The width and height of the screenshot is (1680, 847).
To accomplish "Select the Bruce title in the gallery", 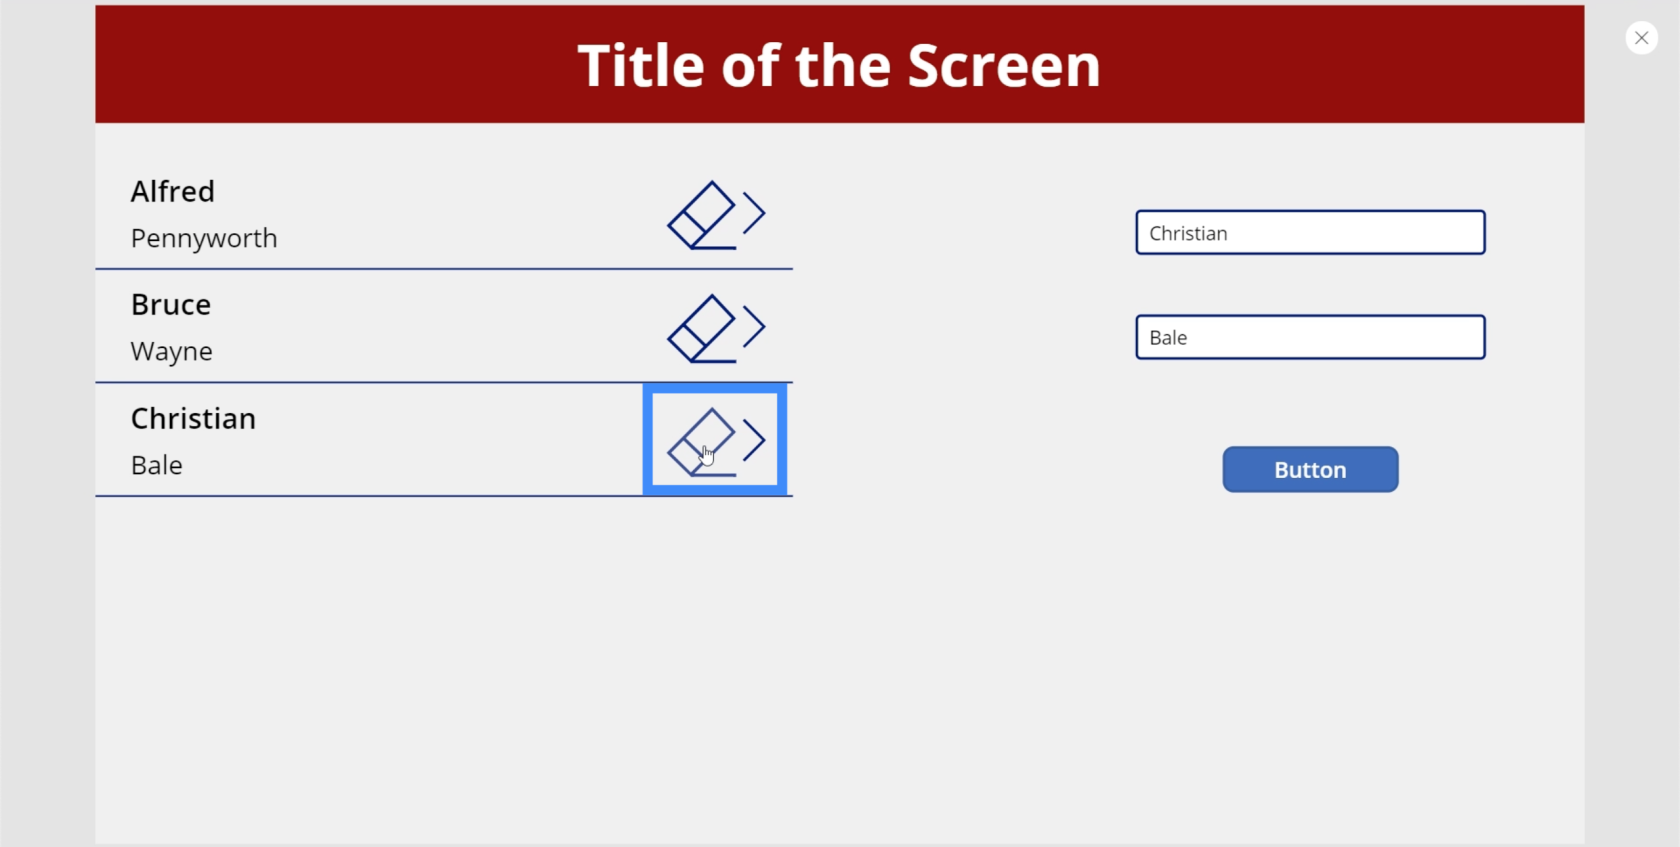I will (x=171, y=304).
